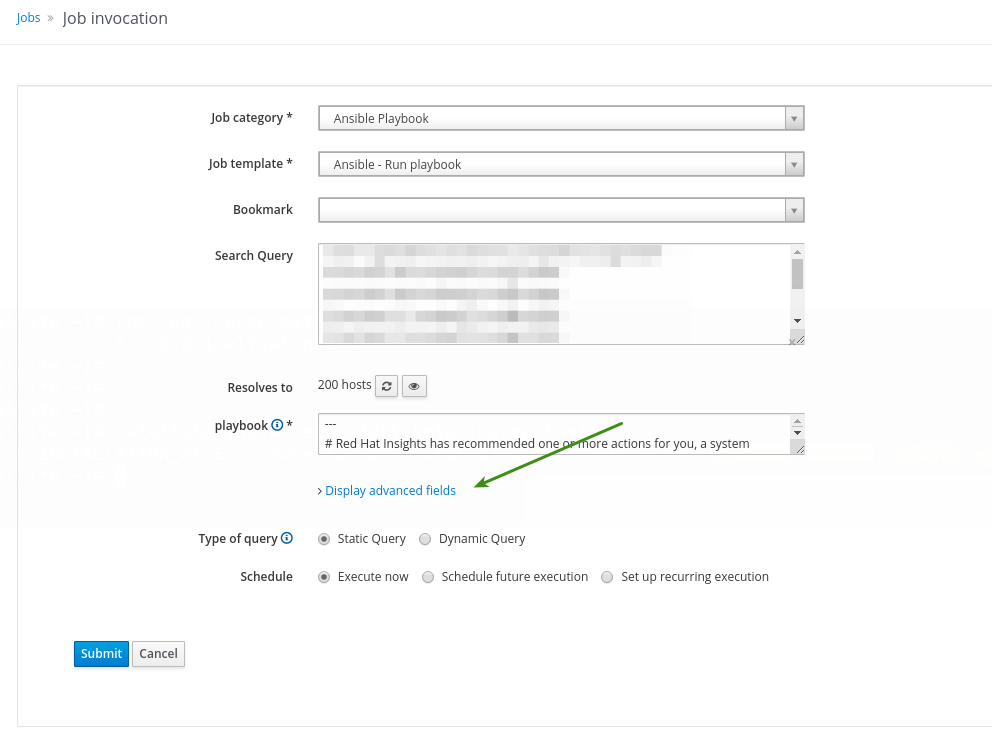This screenshot has width=992, height=747.
Task: Click the Cancel button
Action: point(158,654)
